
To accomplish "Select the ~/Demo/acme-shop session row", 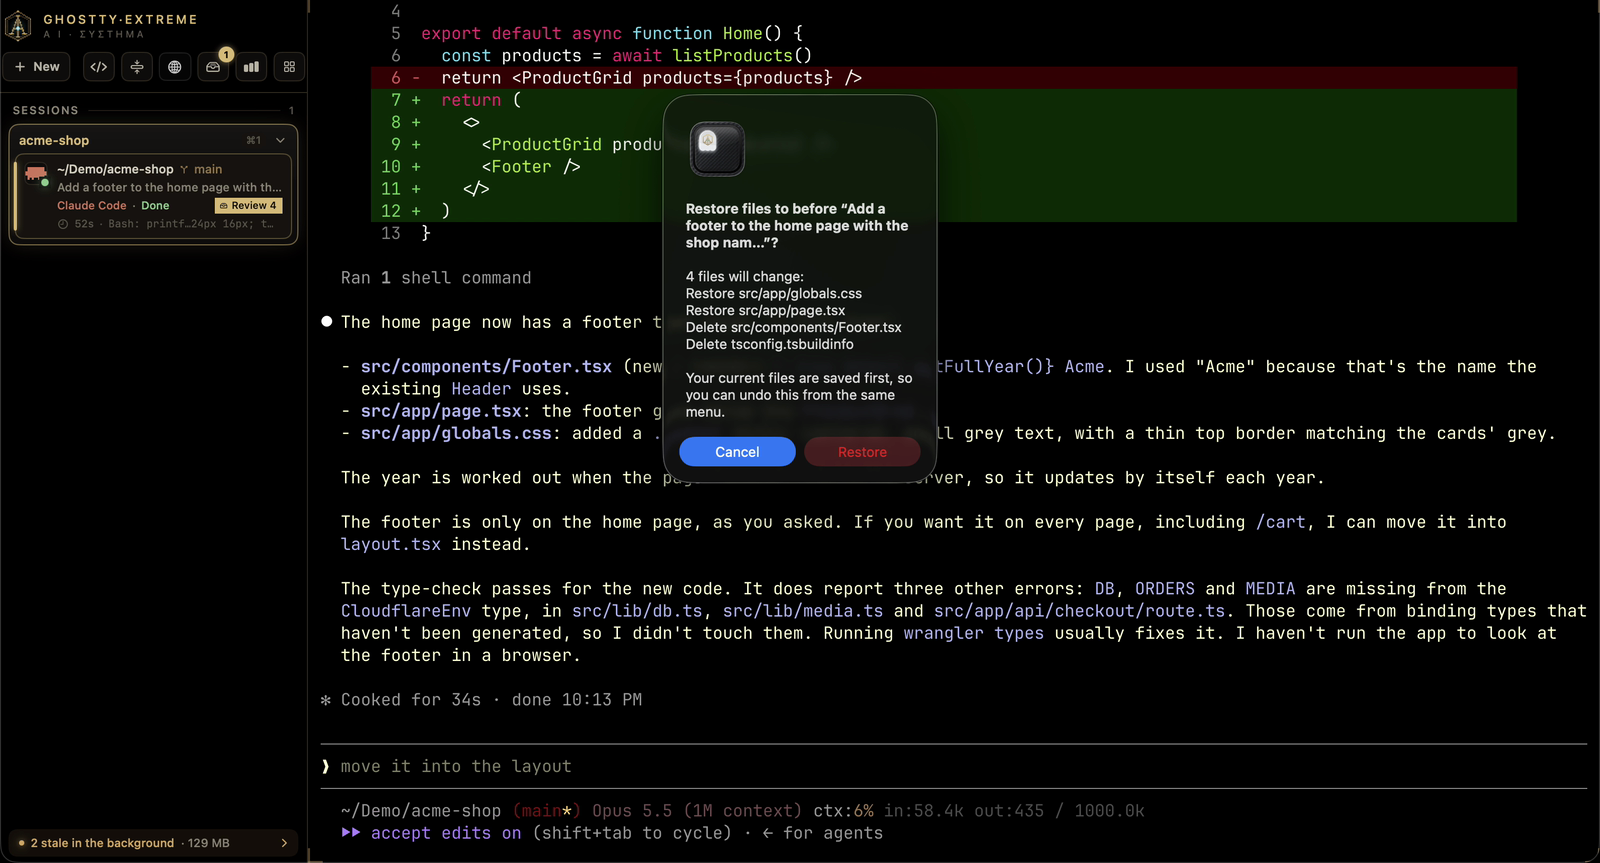I will pyautogui.click(x=153, y=197).
